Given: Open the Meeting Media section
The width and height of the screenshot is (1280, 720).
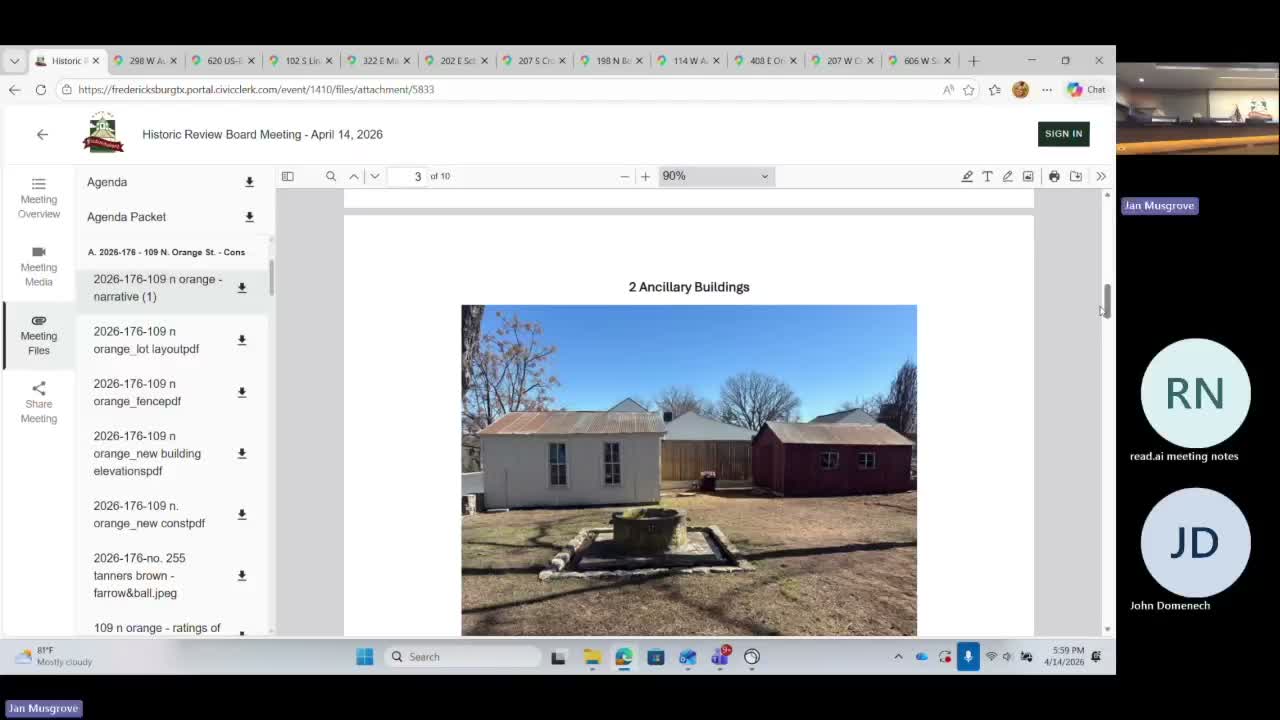Looking at the screenshot, I should (x=39, y=266).
